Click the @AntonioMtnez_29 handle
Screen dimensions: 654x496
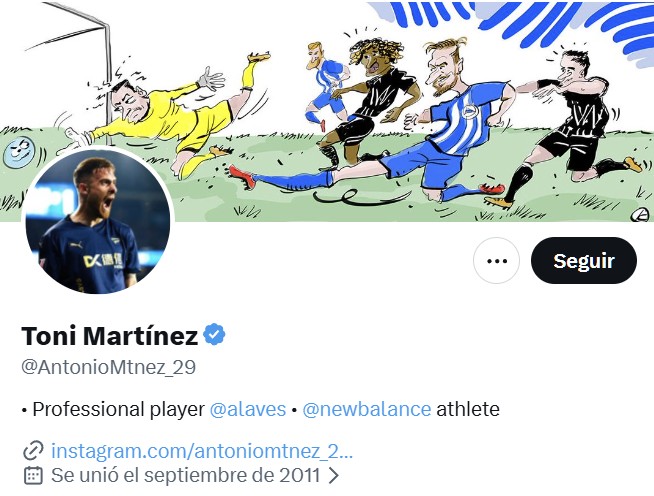[x=108, y=367]
